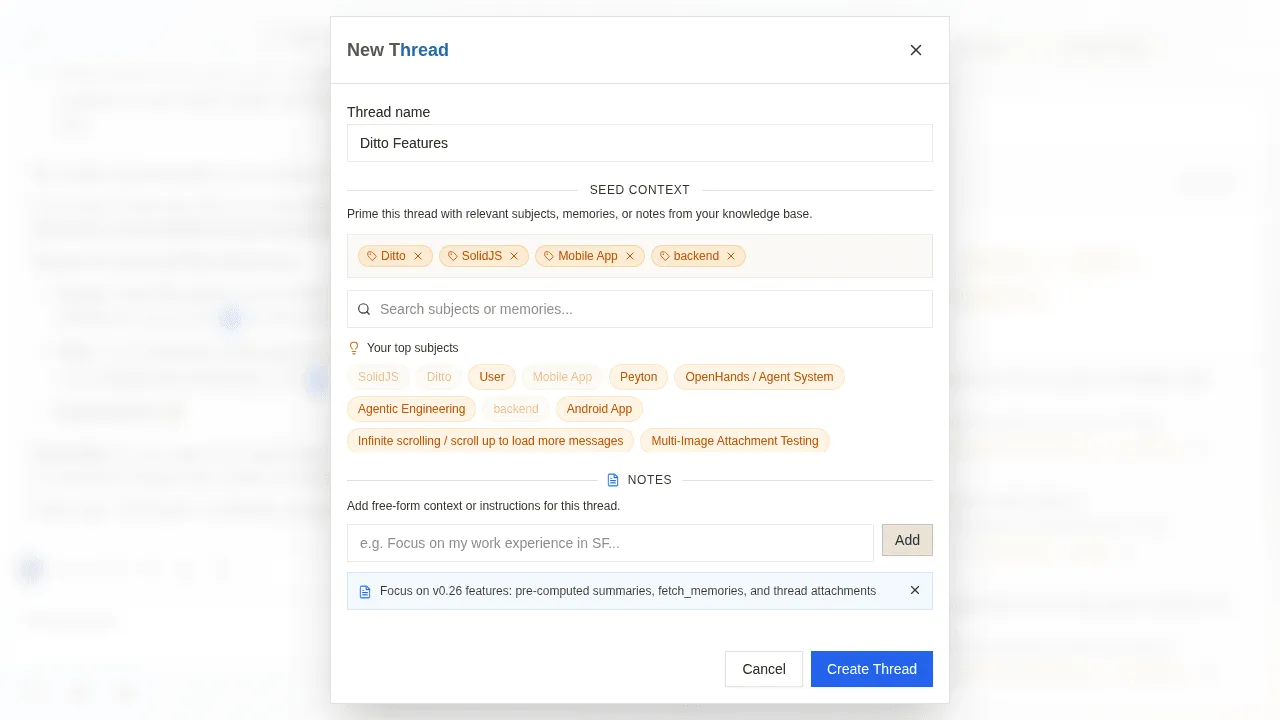Click the note icon beside the v0.26 note

(x=365, y=591)
